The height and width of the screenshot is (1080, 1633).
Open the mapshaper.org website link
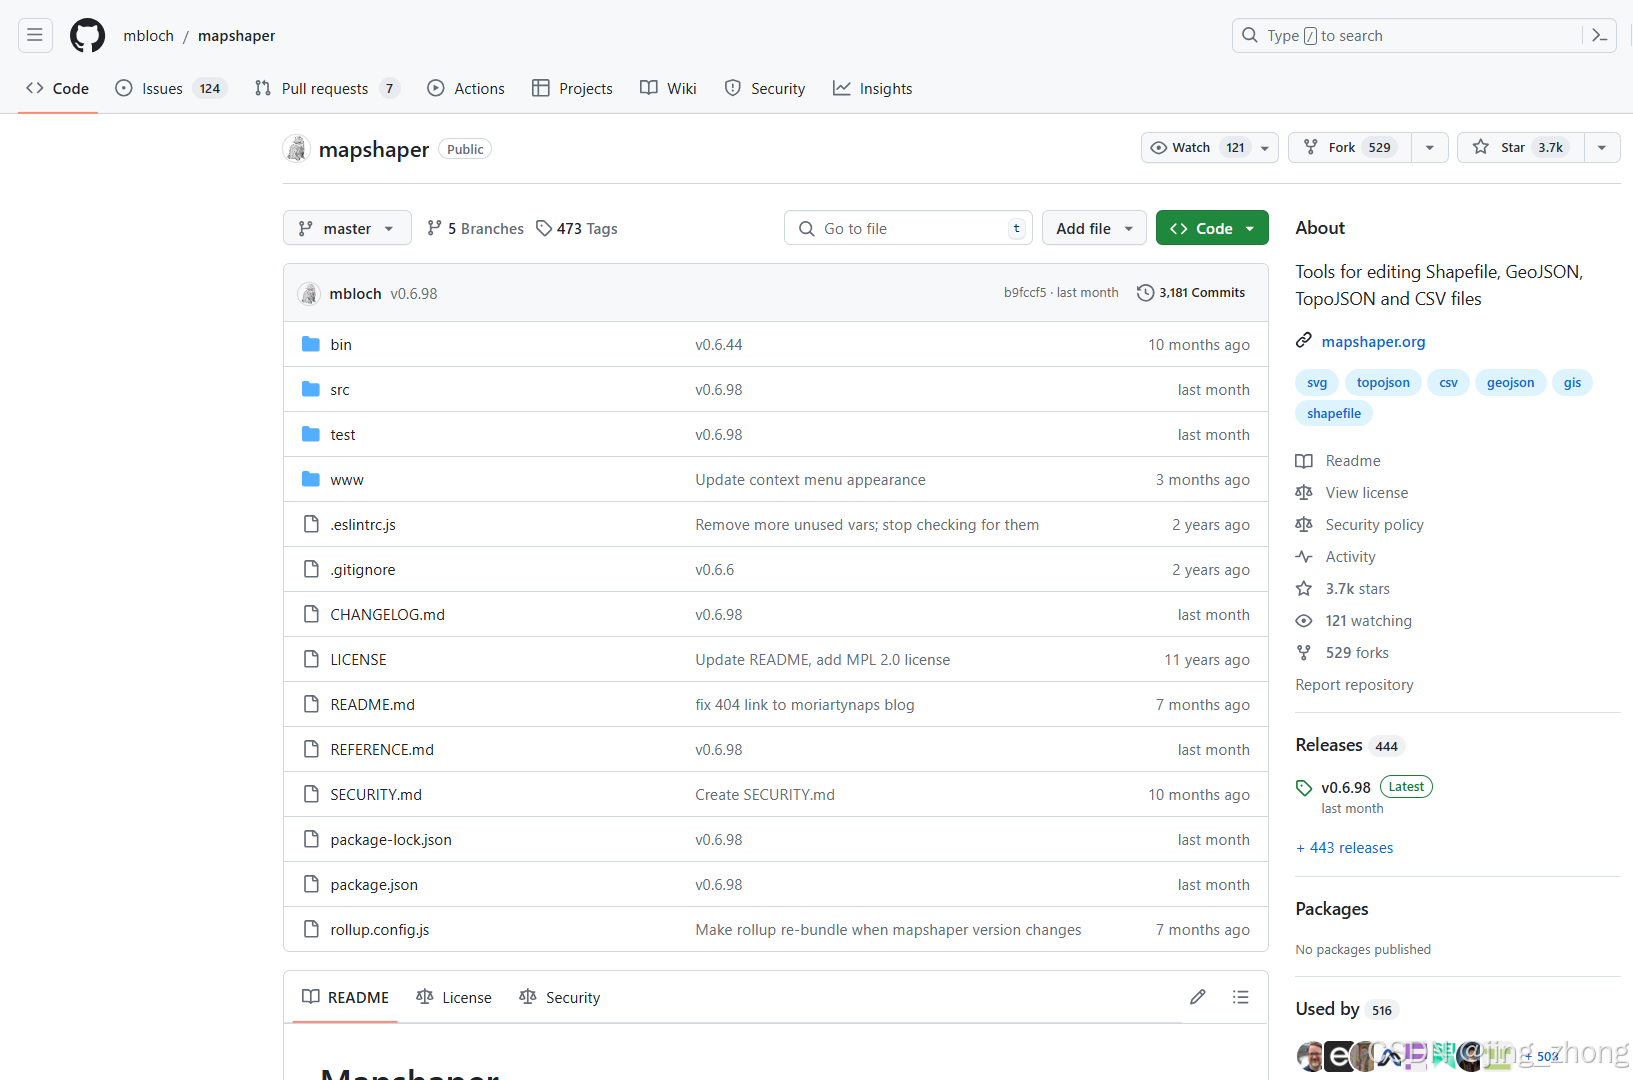[1373, 342]
